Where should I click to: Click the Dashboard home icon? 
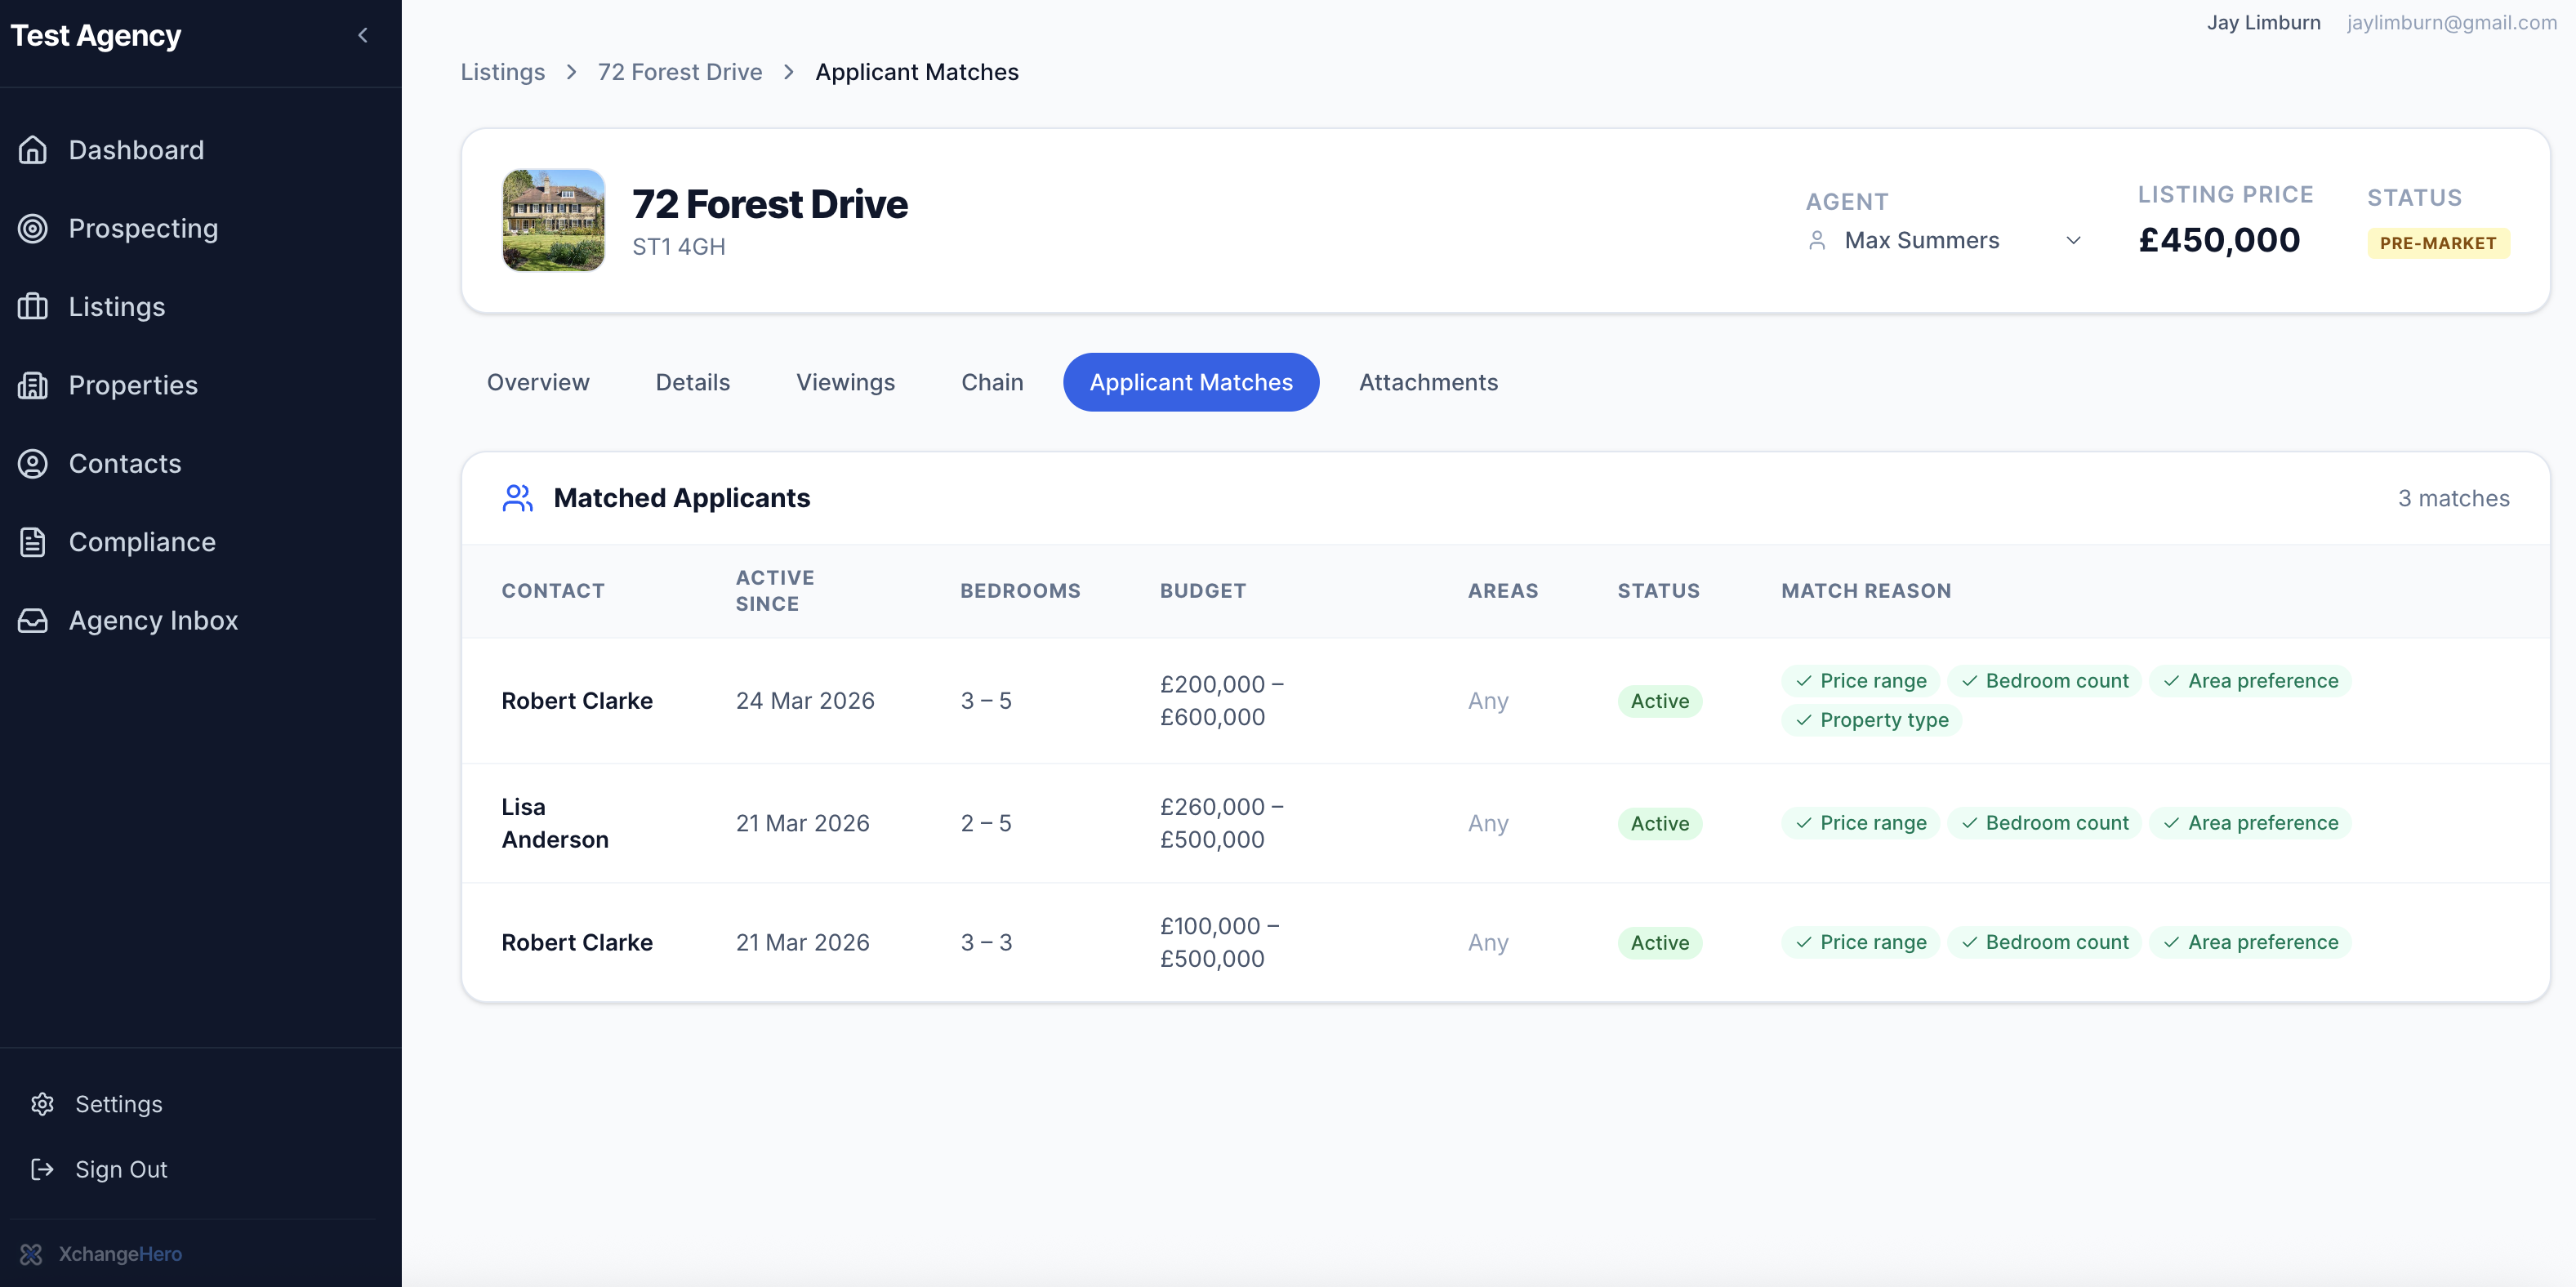coord(33,150)
